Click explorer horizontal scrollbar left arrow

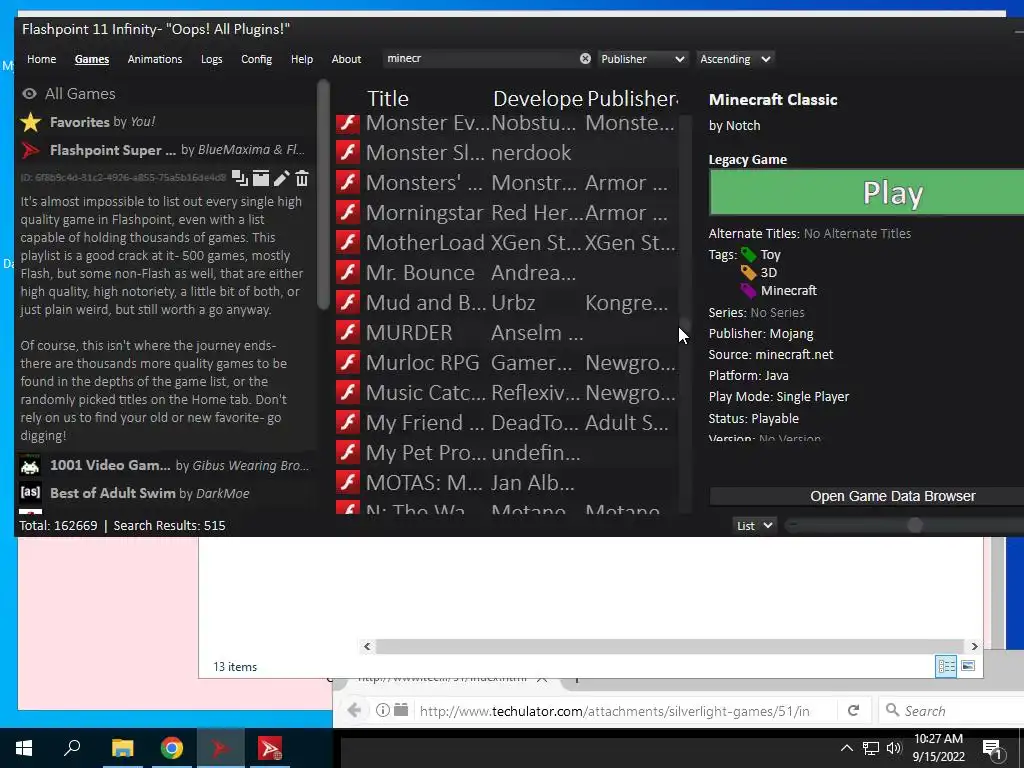tap(367, 646)
